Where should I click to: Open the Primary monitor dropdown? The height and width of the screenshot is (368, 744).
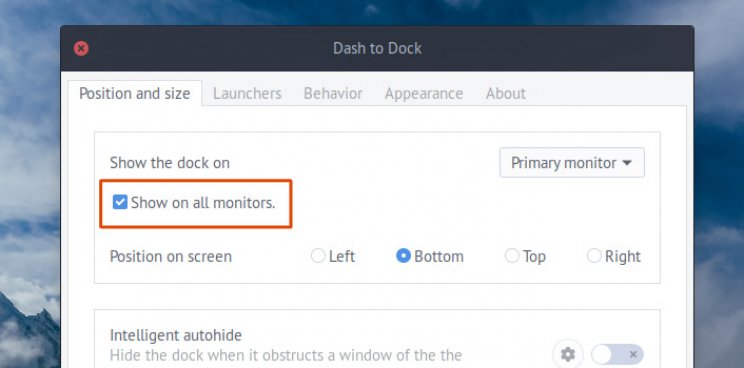pyautogui.click(x=572, y=163)
